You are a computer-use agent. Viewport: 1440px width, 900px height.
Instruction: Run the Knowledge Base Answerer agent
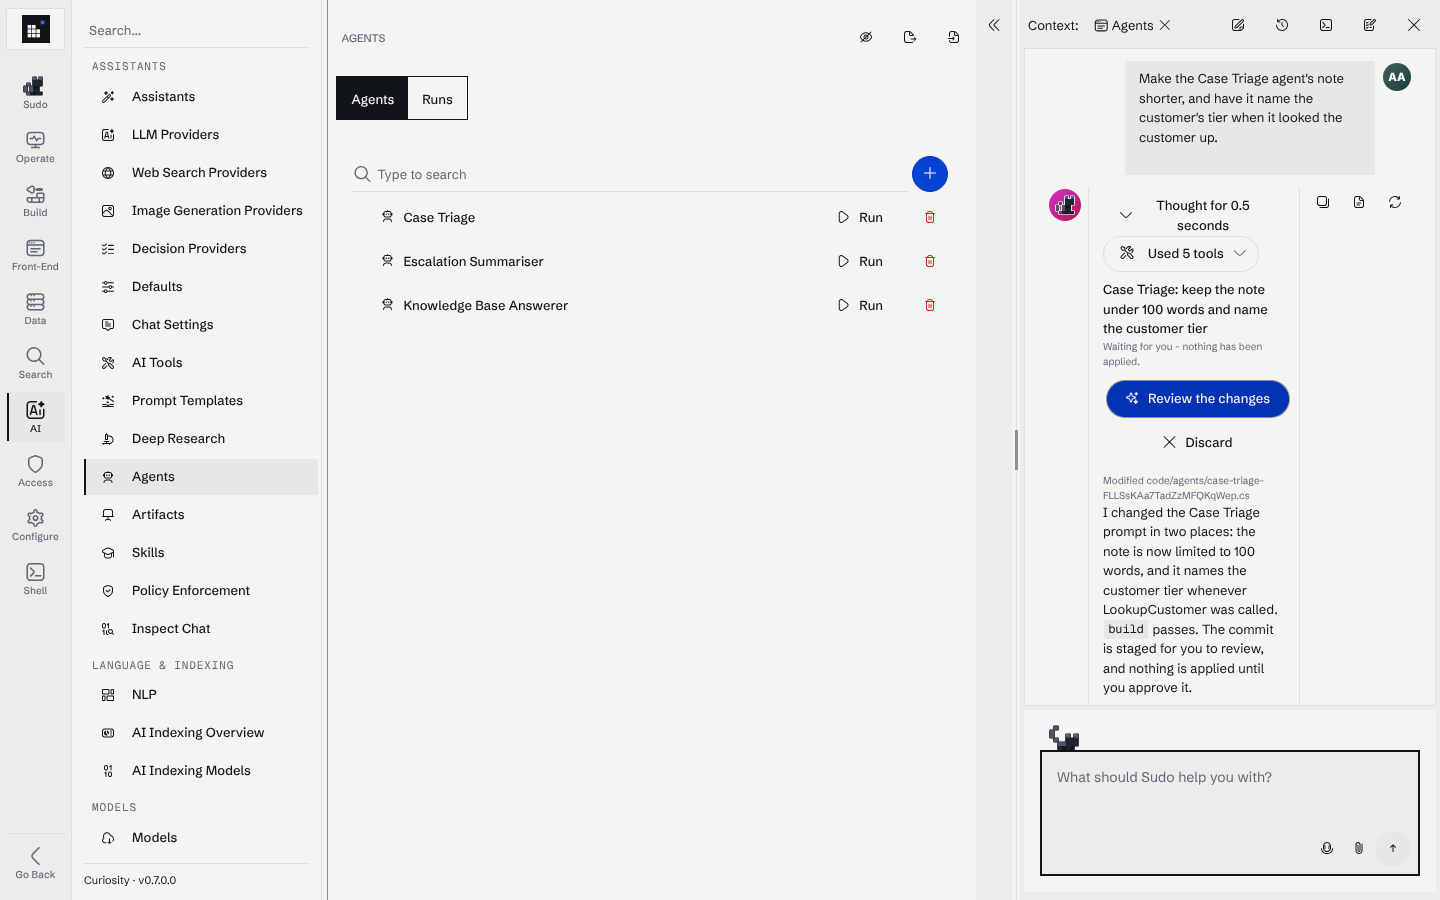pos(861,305)
